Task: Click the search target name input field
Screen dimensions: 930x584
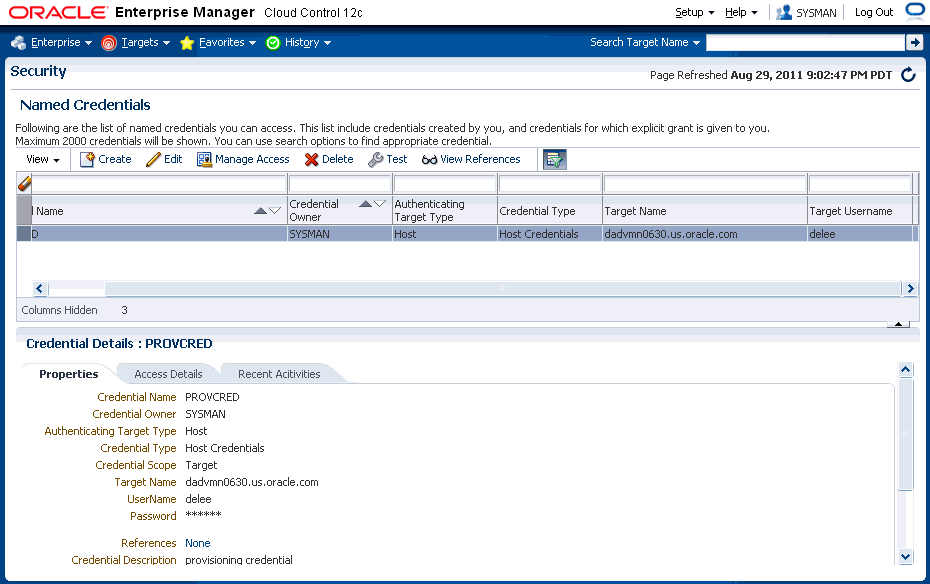Action: coord(805,42)
